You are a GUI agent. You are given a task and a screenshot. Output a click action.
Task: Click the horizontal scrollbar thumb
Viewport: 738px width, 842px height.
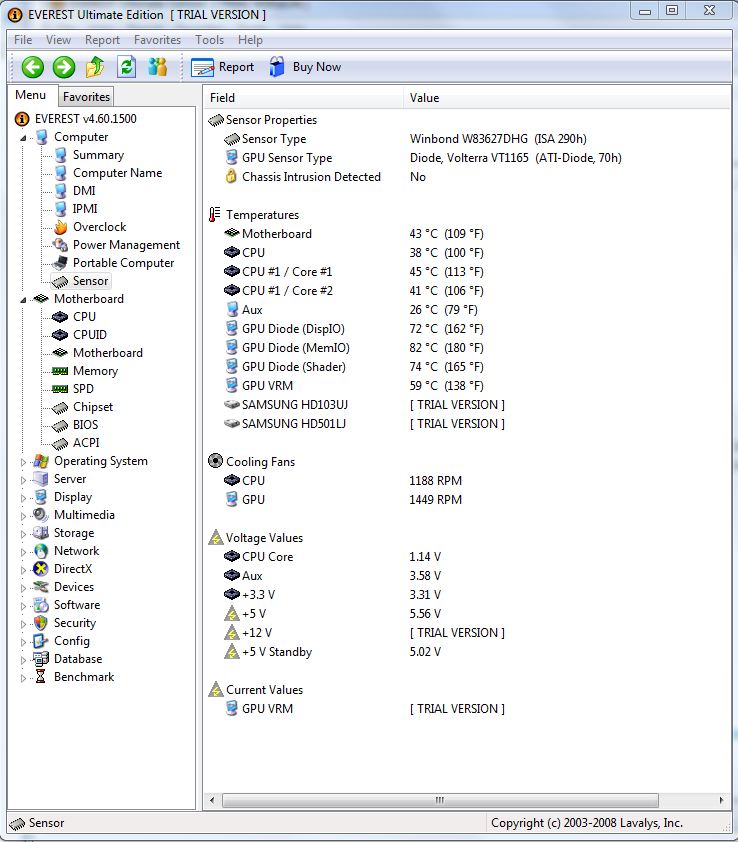(440, 800)
